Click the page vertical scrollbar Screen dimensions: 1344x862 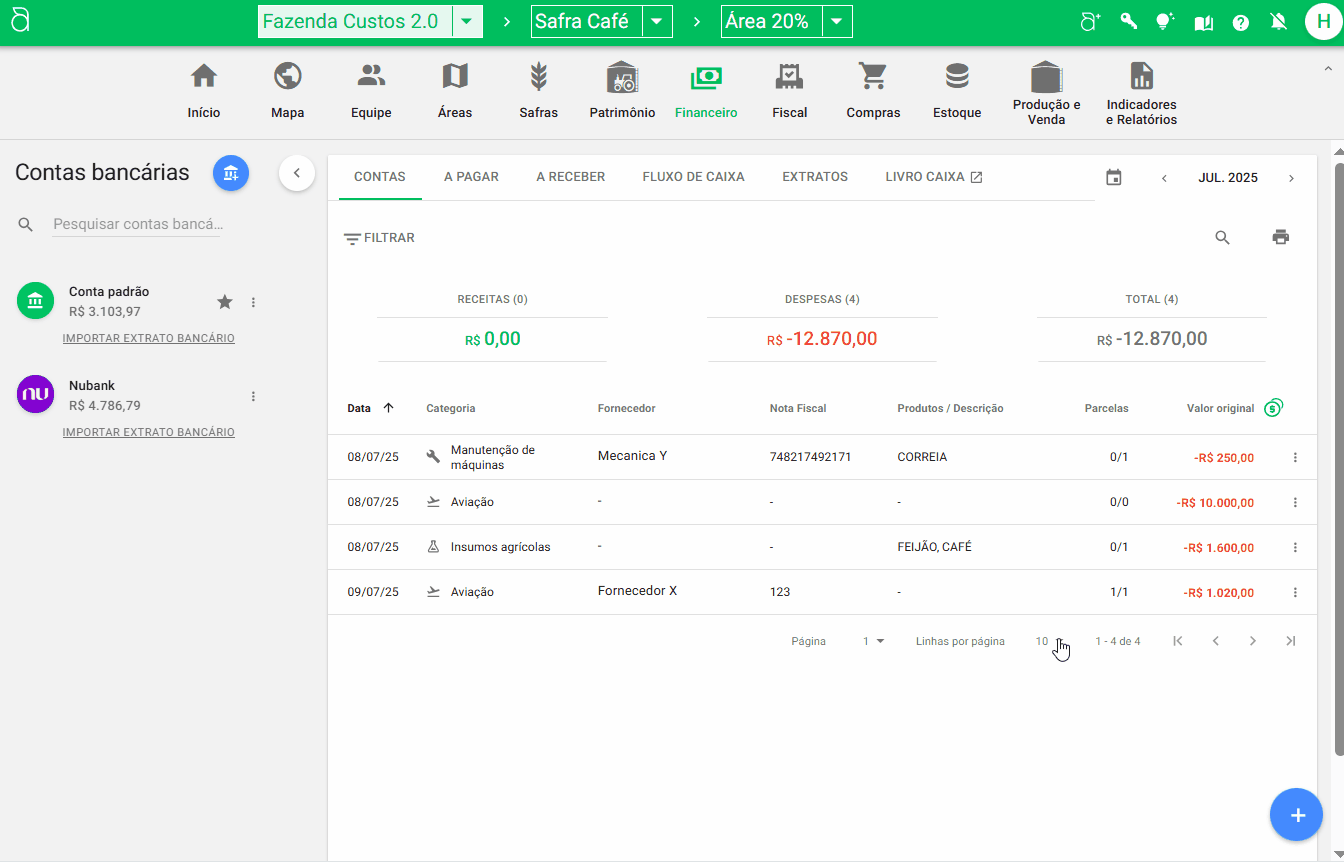pos(1338,450)
